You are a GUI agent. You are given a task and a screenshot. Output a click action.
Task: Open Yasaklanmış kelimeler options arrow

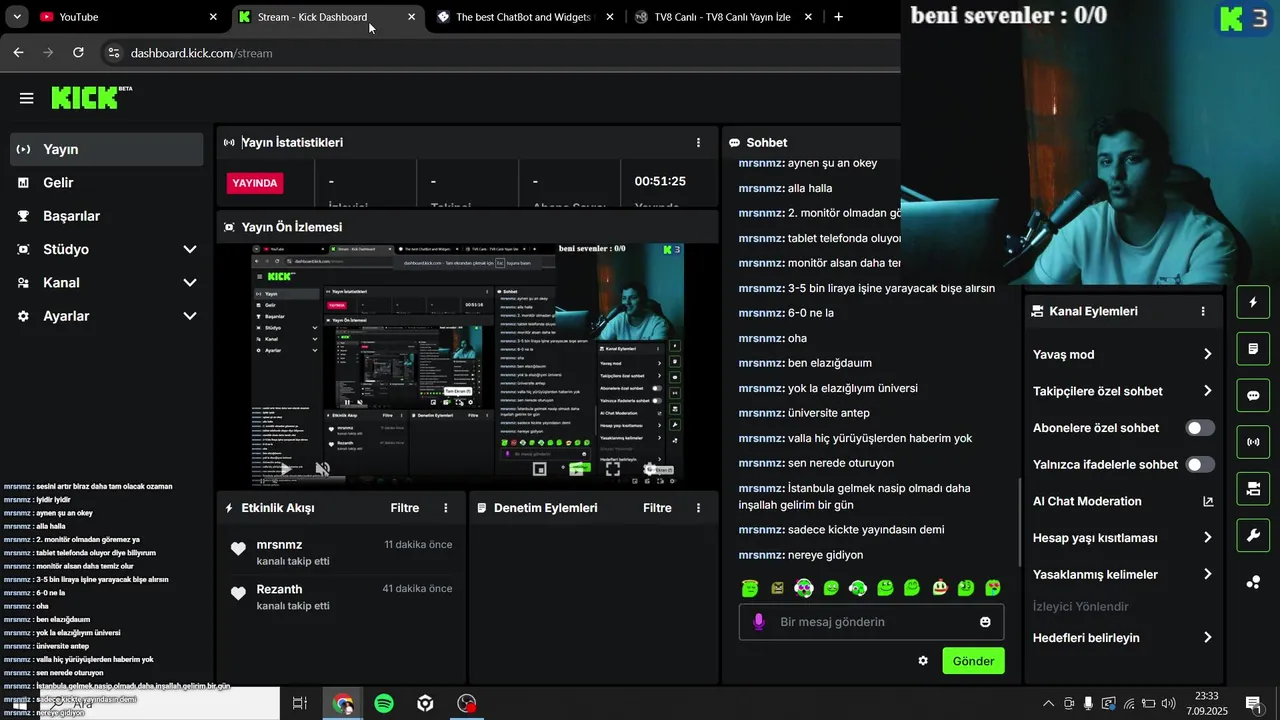[x=1207, y=575]
